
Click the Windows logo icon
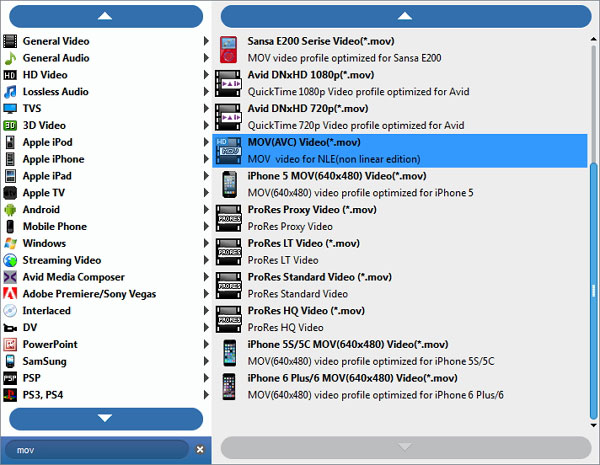10,243
